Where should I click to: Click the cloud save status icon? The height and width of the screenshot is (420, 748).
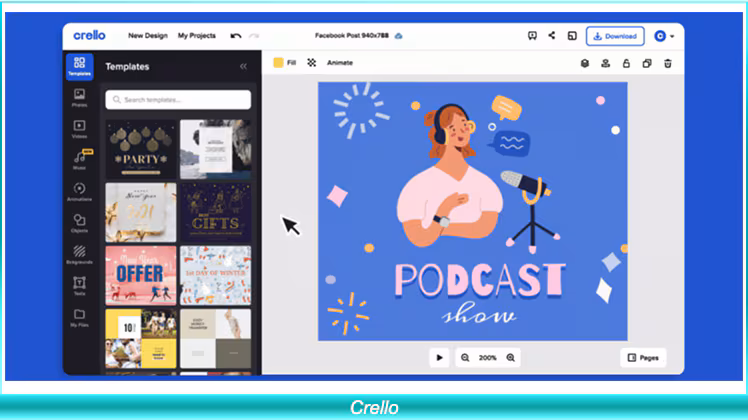(x=398, y=36)
